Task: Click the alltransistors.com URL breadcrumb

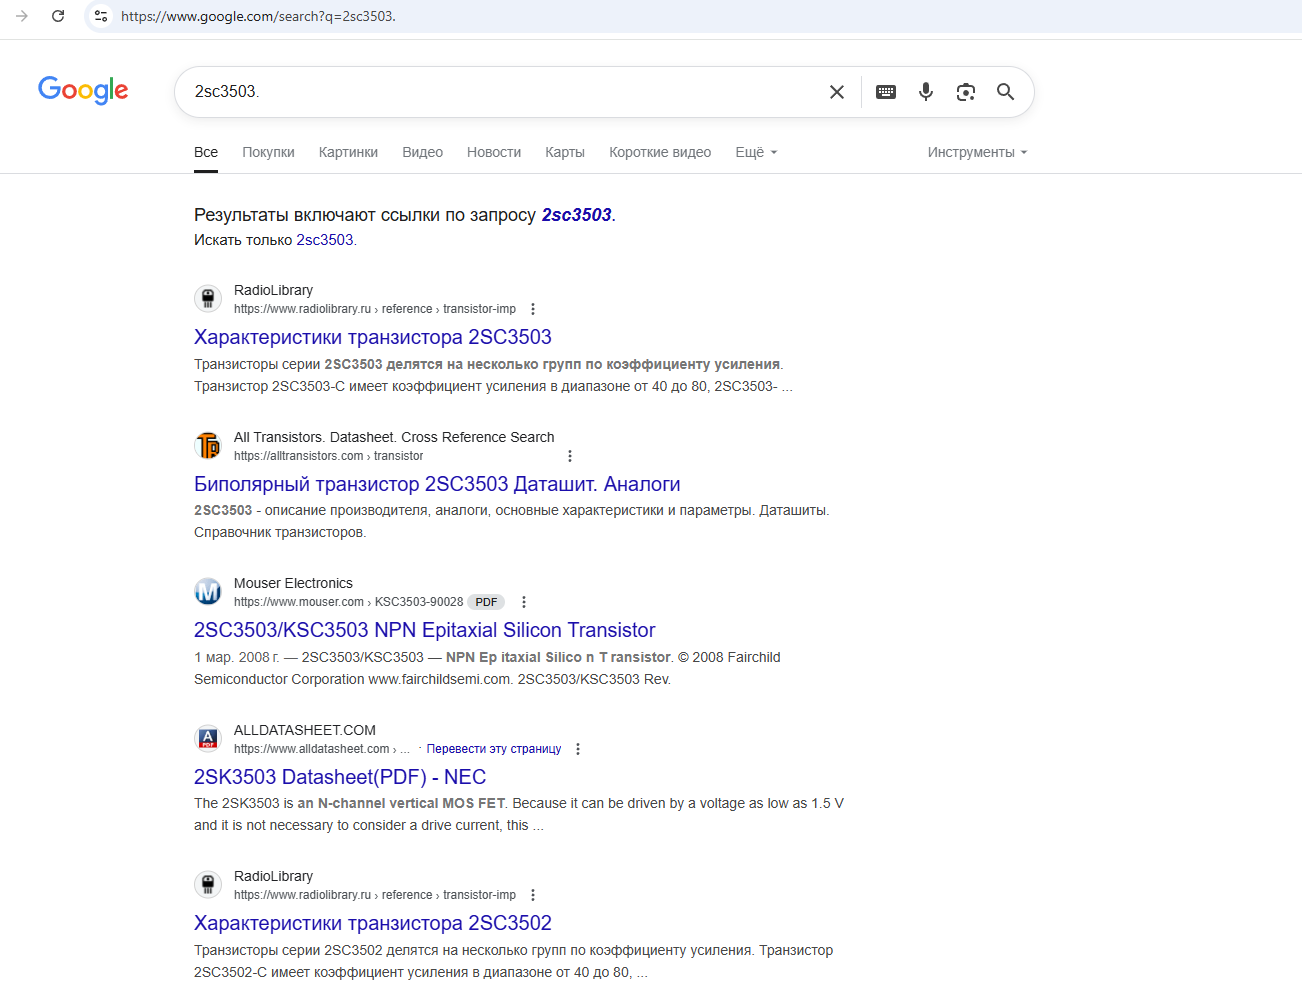Action: click(328, 456)
